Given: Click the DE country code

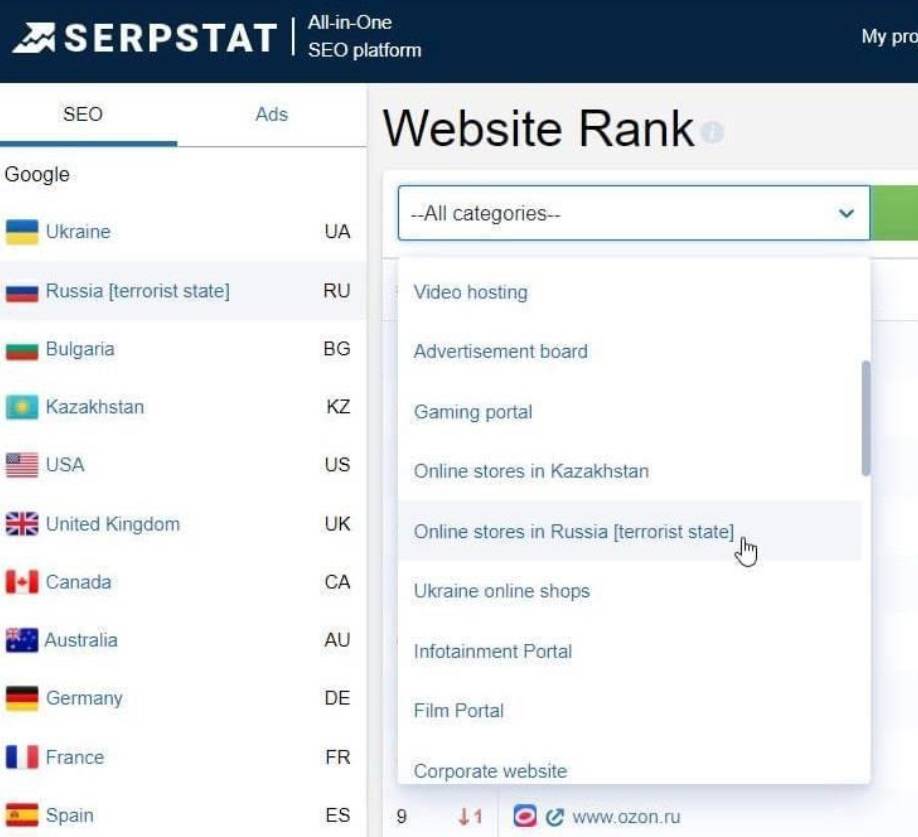Looking at the screenshot, I should point(337,698).
